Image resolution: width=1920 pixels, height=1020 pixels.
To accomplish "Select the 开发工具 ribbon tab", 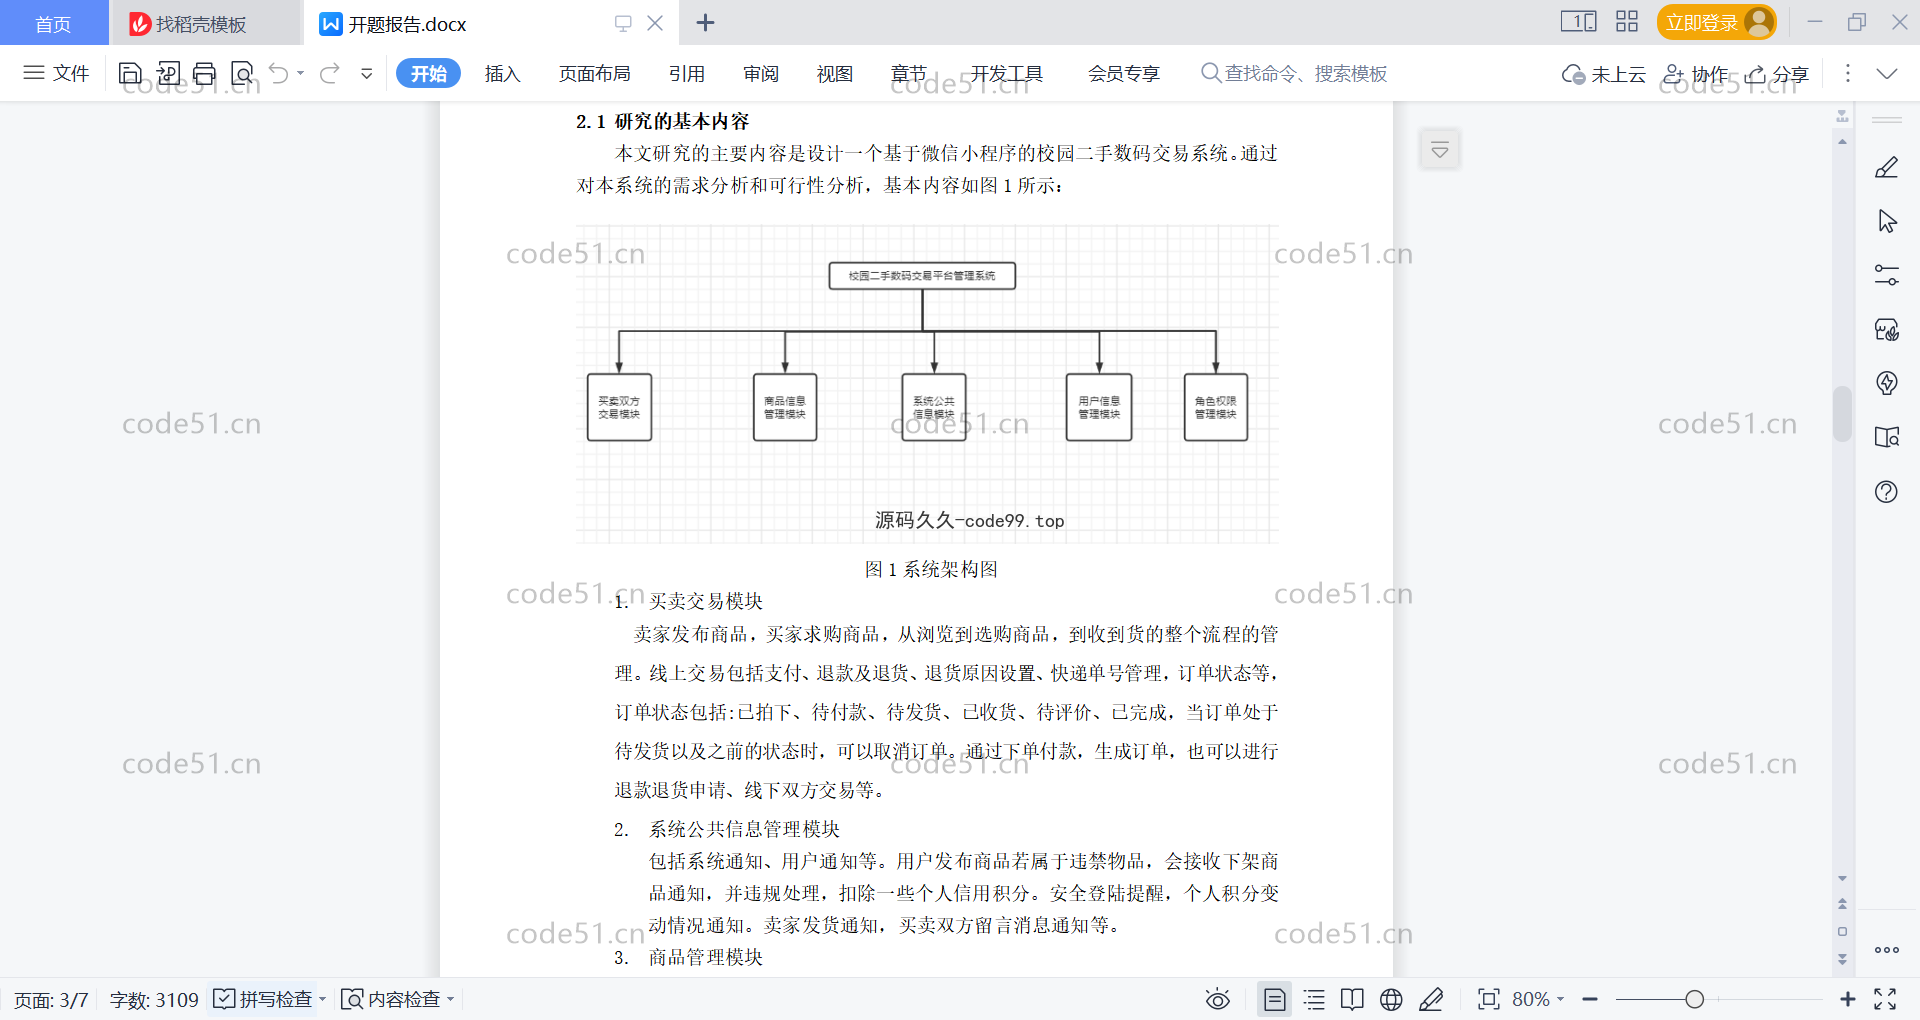I will 1006,73.
